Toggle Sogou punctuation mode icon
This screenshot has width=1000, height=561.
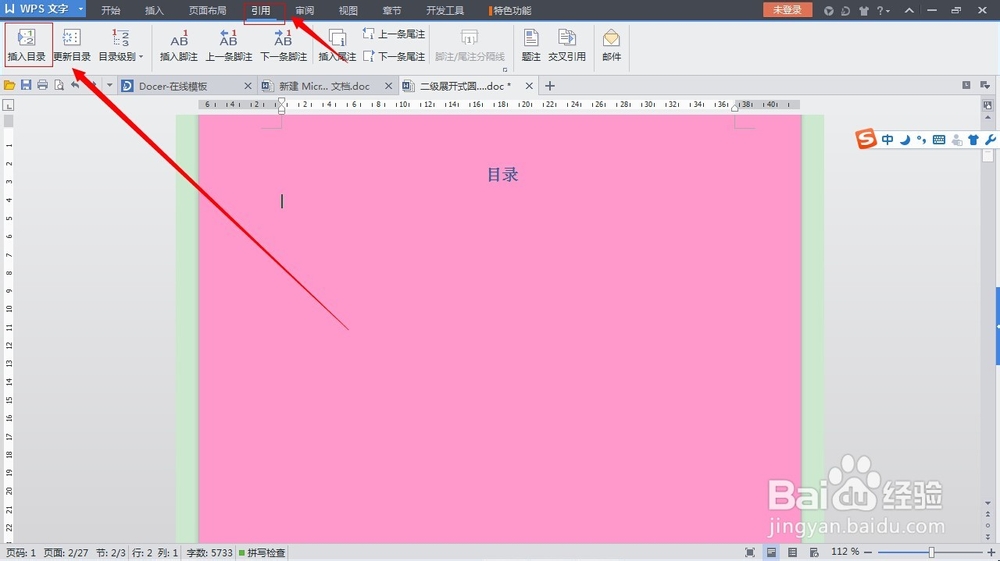click(x=921, y=140)
